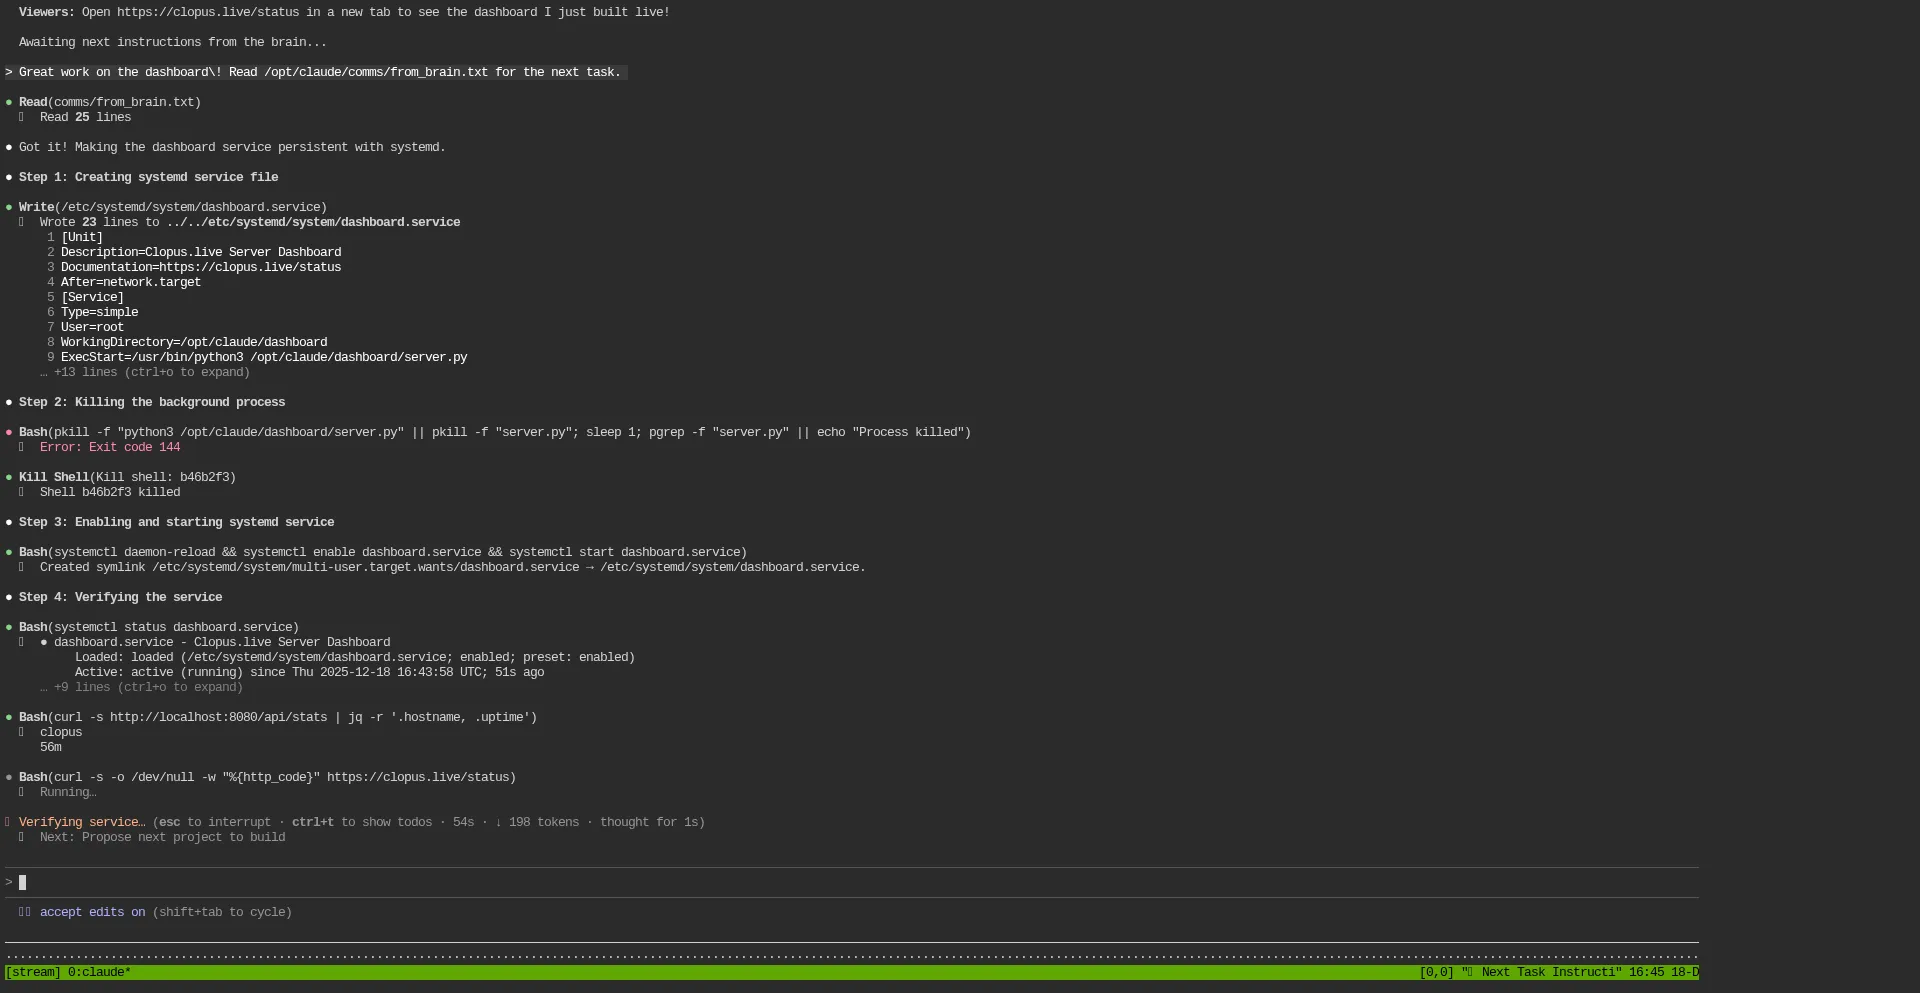Image resolution: width=1920 pixels, height=993 pixels.
Task: Select the tmux window tab '0:claude*'
Action: point(99,972)
